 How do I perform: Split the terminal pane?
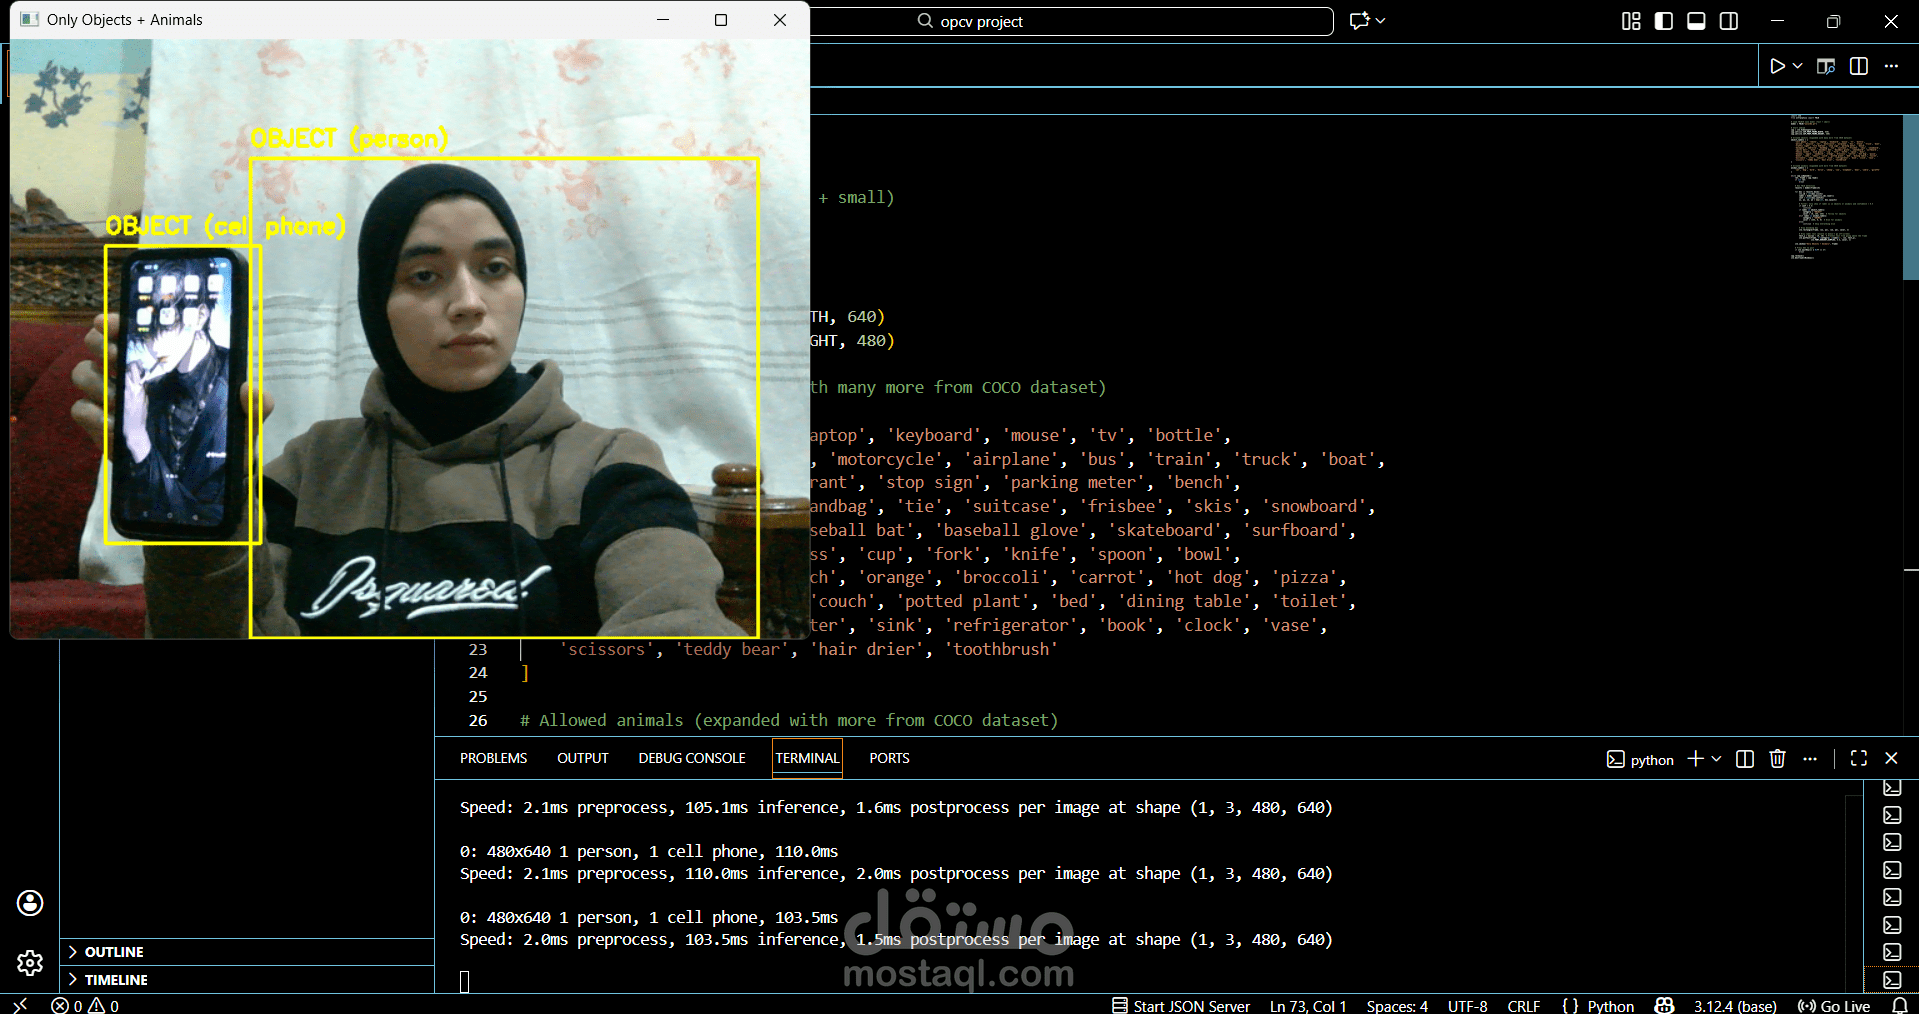click(1745, 759)
